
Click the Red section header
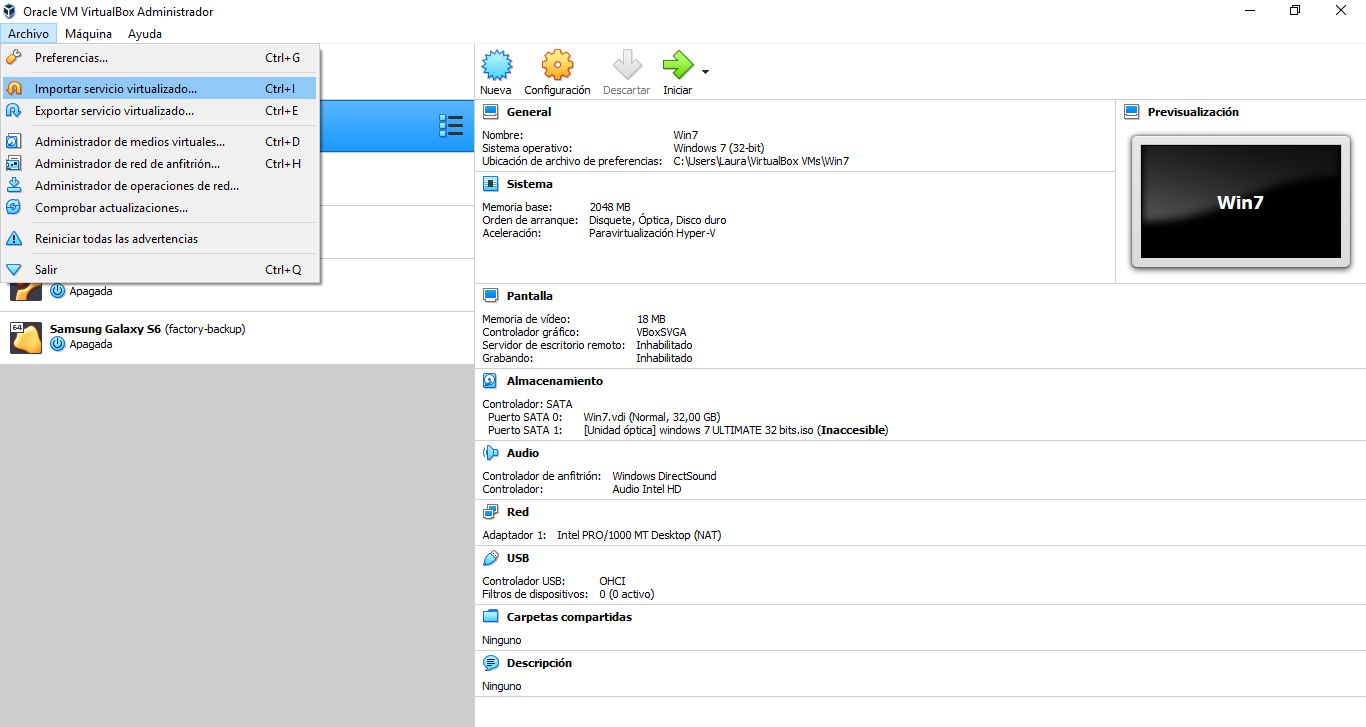pyautogui.click(x=518, y=512)
